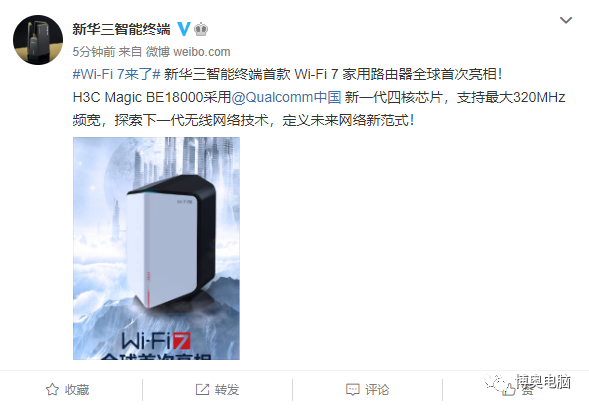Click the 评论 text label
The image size is (589, 408).
(x=377, y=390)
